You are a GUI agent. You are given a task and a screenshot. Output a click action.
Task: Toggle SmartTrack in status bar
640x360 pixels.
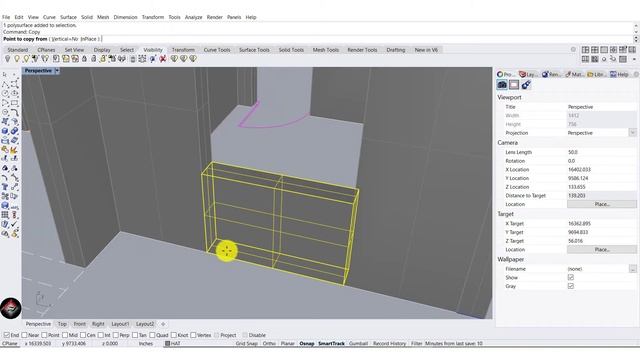331,344
